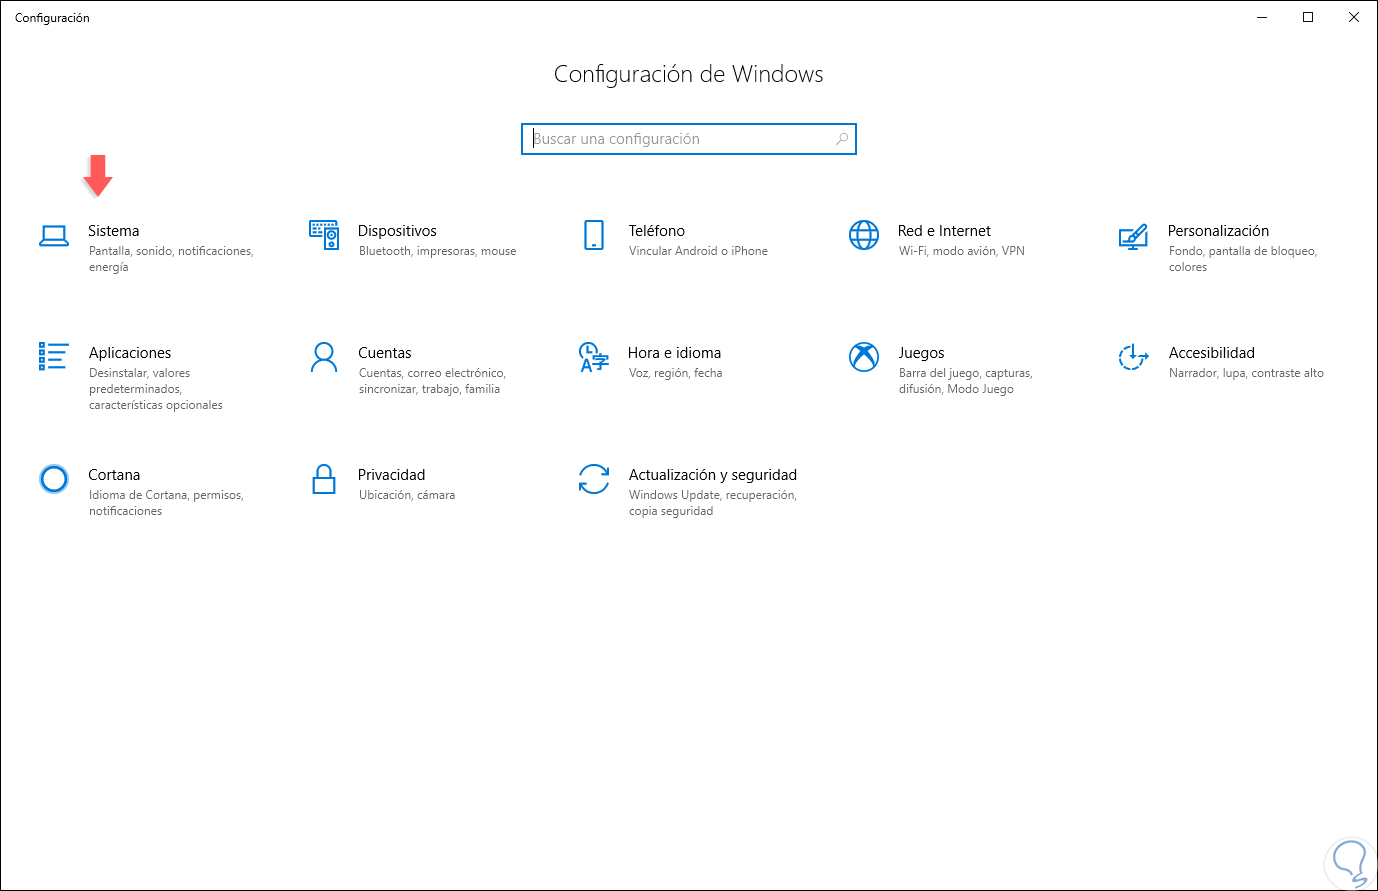Close the Configuración window
This screenshot has height=891, width=1378.
1354,17
